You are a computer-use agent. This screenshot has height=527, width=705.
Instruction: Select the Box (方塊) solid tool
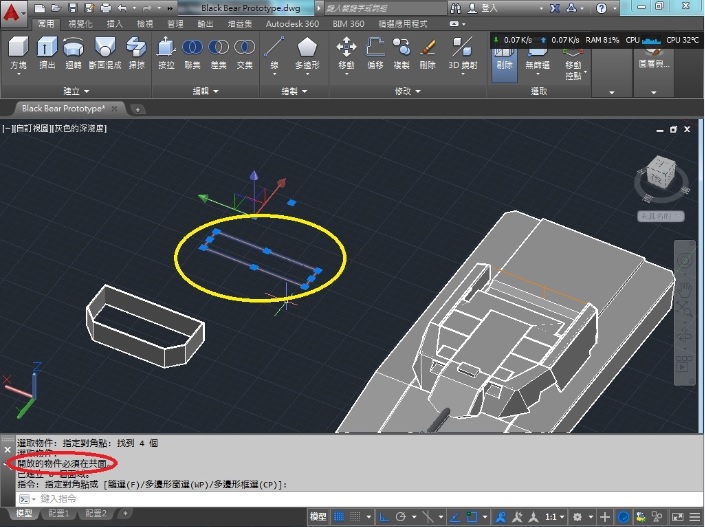click(x=18, y=54)
